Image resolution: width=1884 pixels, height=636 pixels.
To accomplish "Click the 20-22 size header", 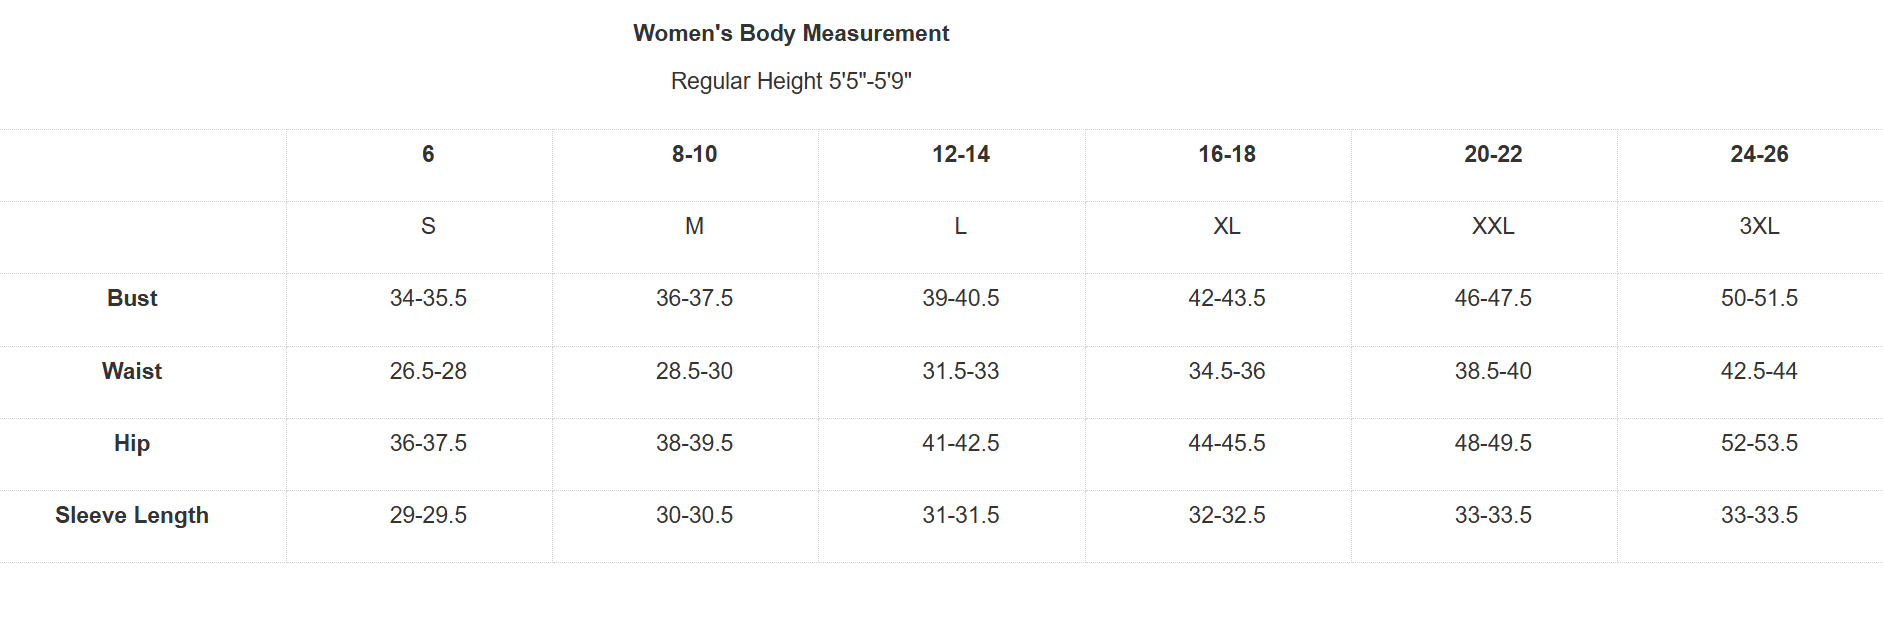I will tap(1493, 154).
